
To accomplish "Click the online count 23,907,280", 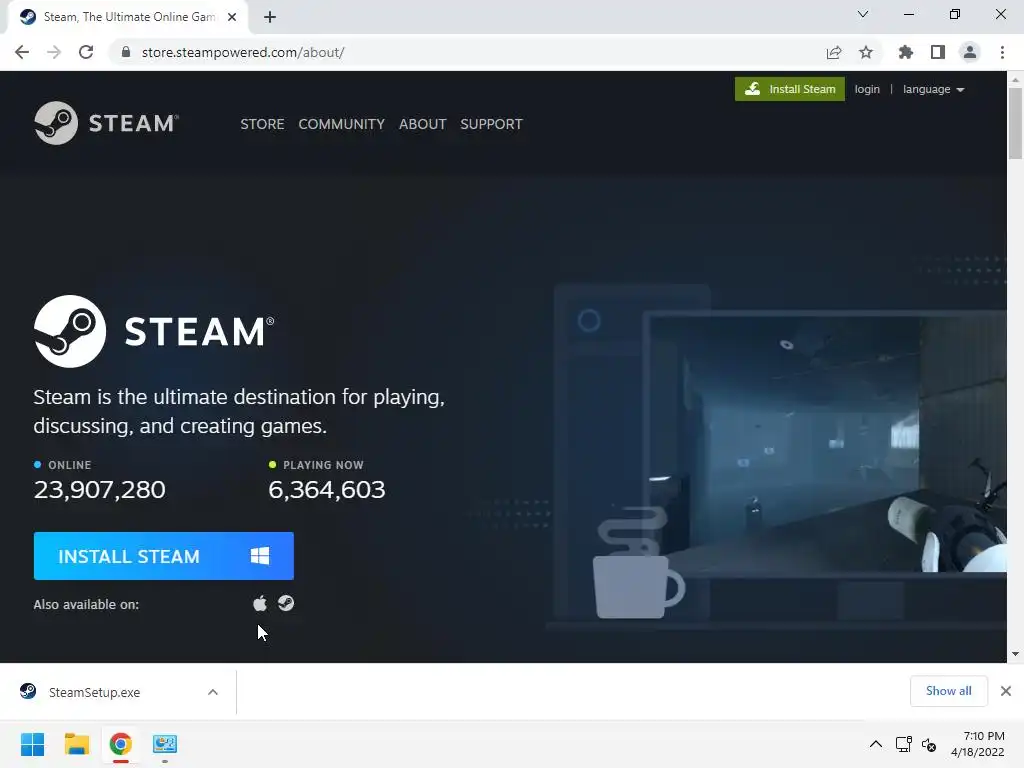I will [99, 489].
